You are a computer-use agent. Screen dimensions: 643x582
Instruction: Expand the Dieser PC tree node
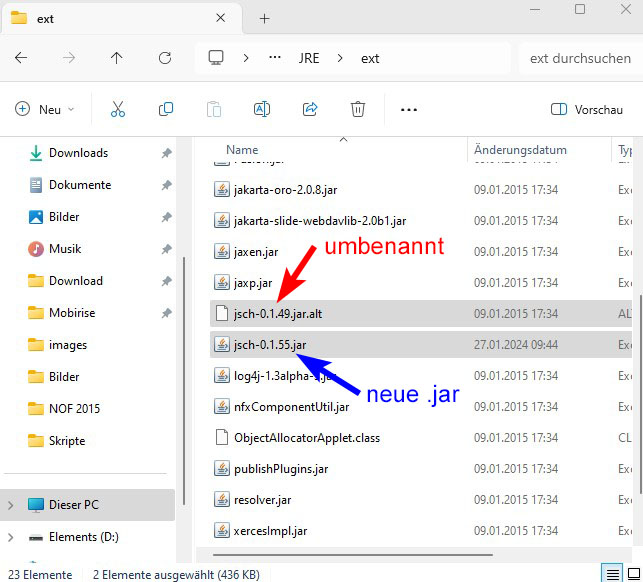click(x=11, y=505)
